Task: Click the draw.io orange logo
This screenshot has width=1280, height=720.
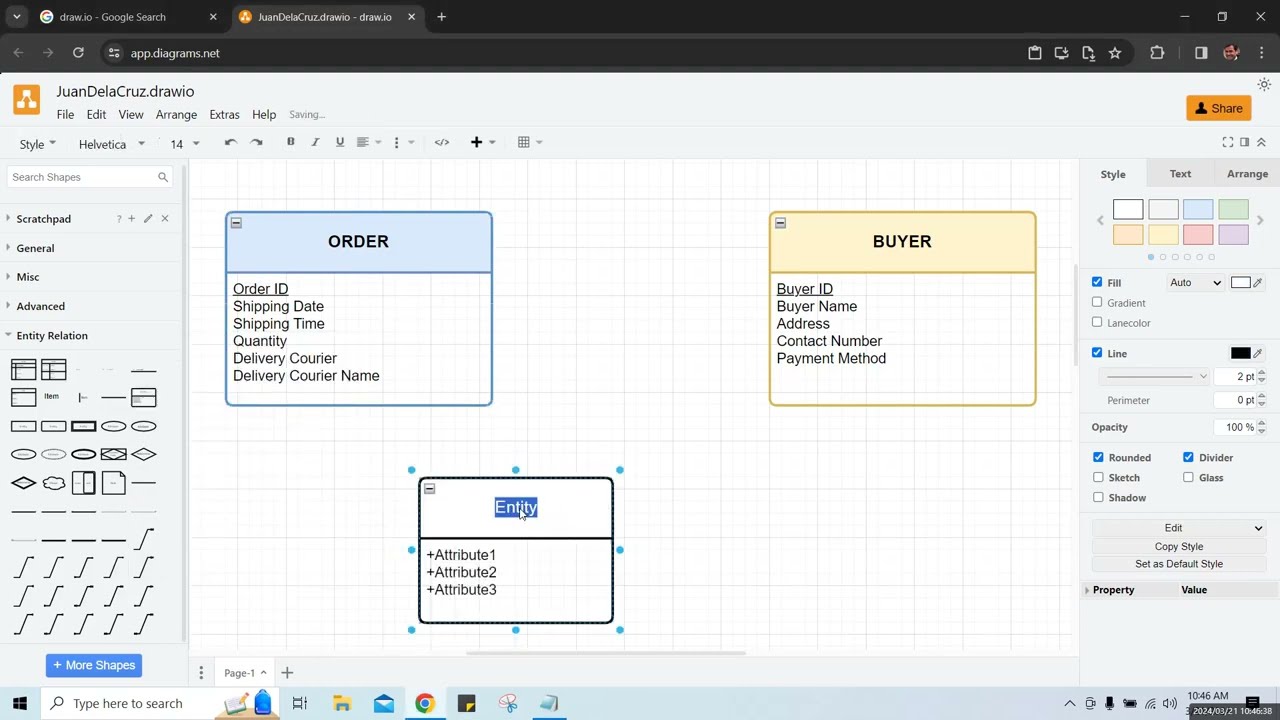Action: tap(27, 100)
